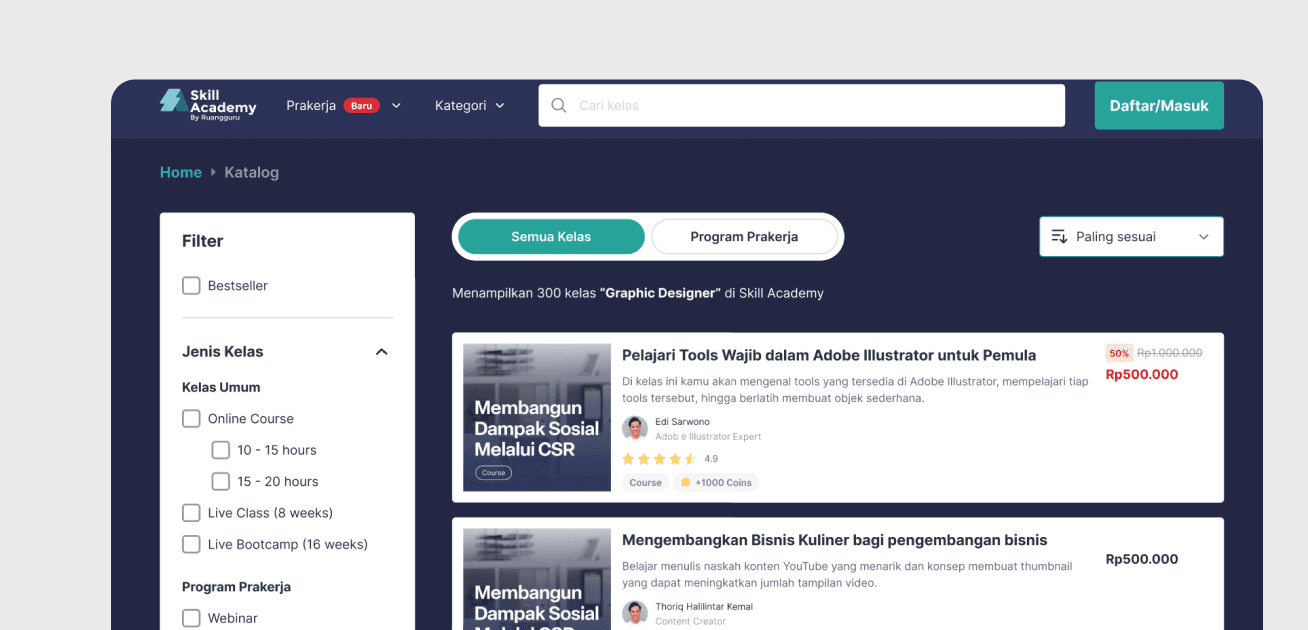Open course Pelajari Tools Wajib dalam Adobe Illustrator
Viewport: 1308px width, 630px height.
click(829, 355)
